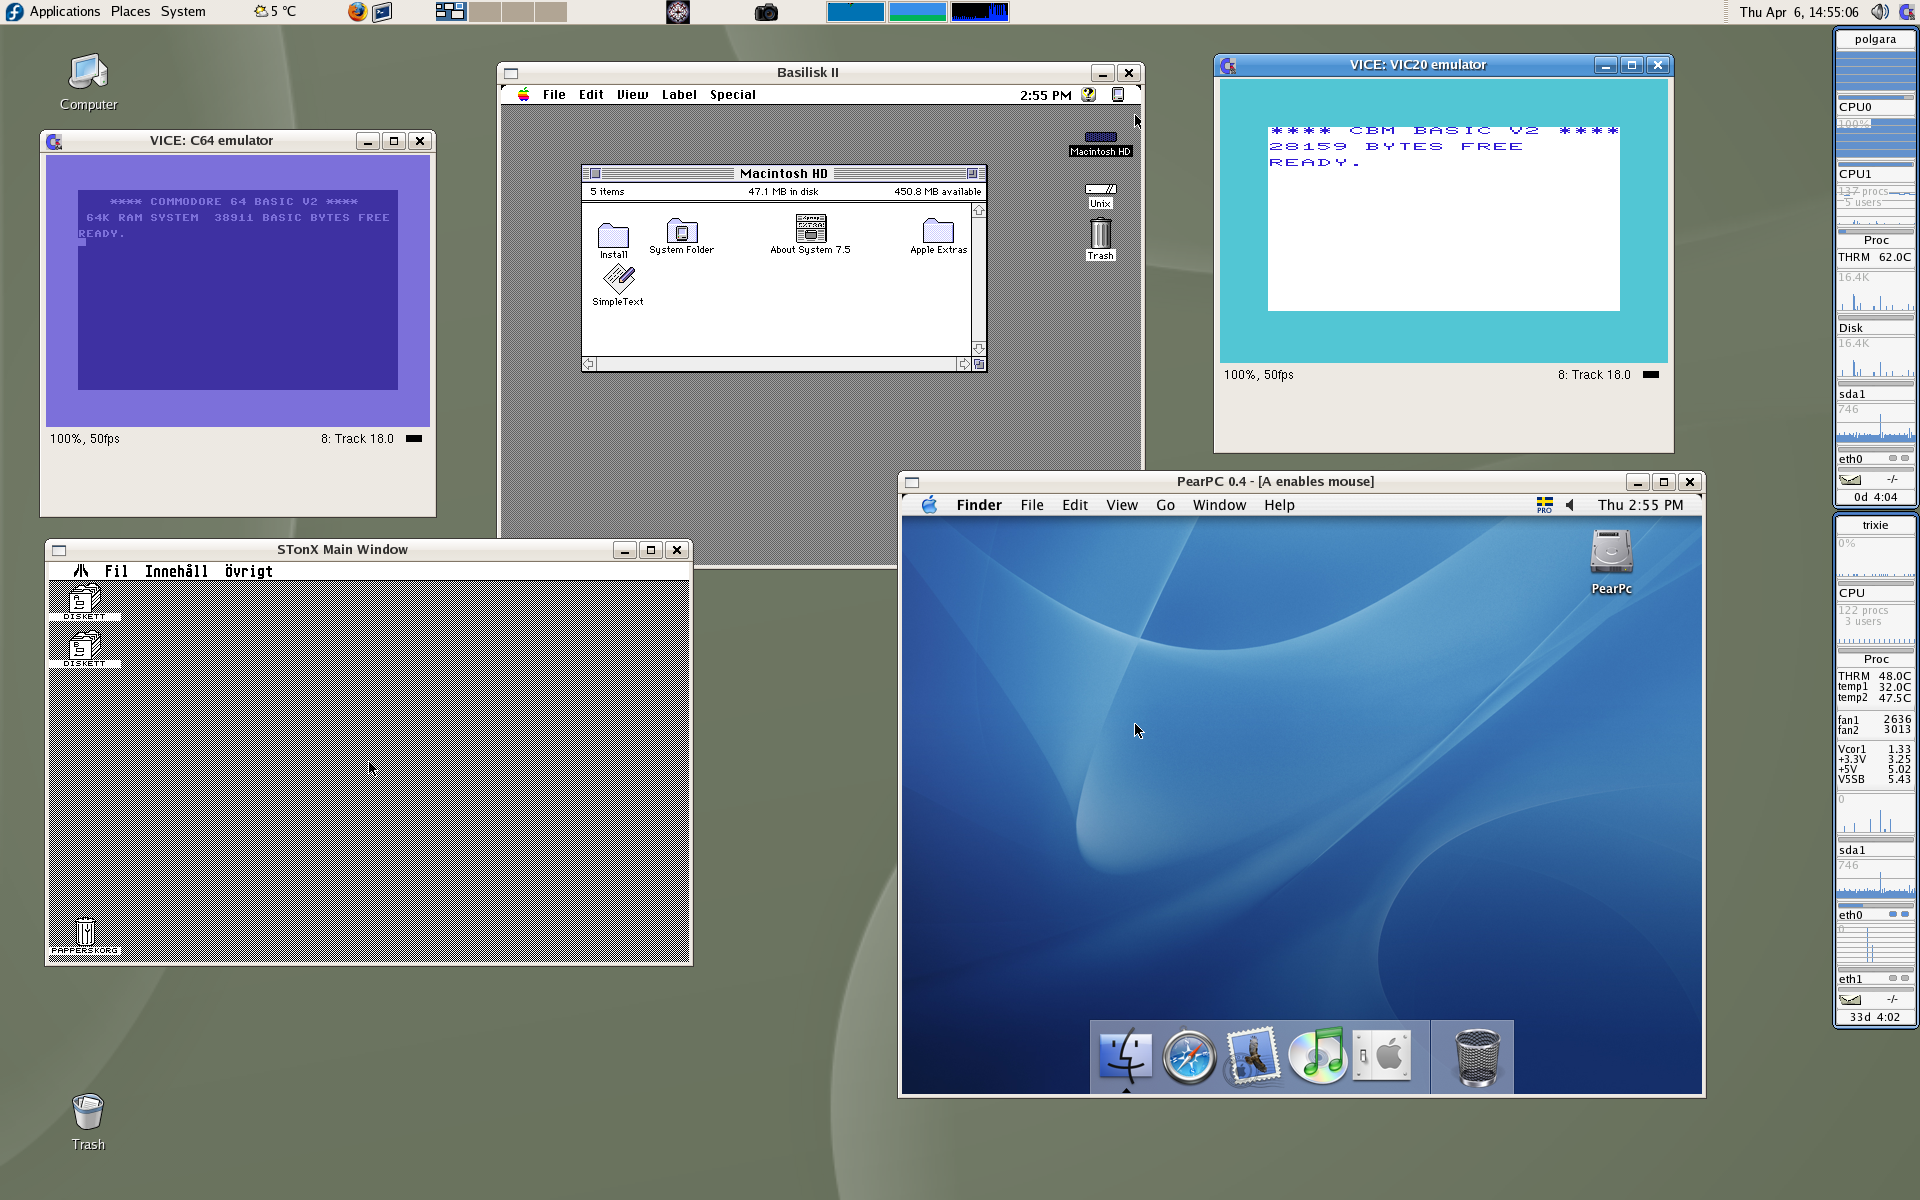The image size is (1920, 1200).
Task: Click the volume icon in PearPC menu bar
Action: click(1570, 505)
